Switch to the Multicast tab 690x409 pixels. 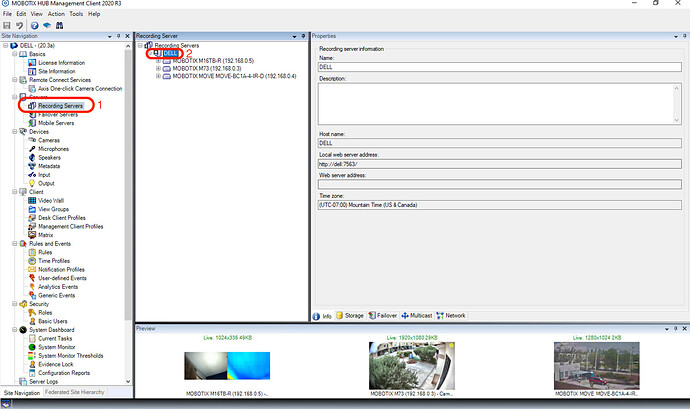tap(417, 316)
